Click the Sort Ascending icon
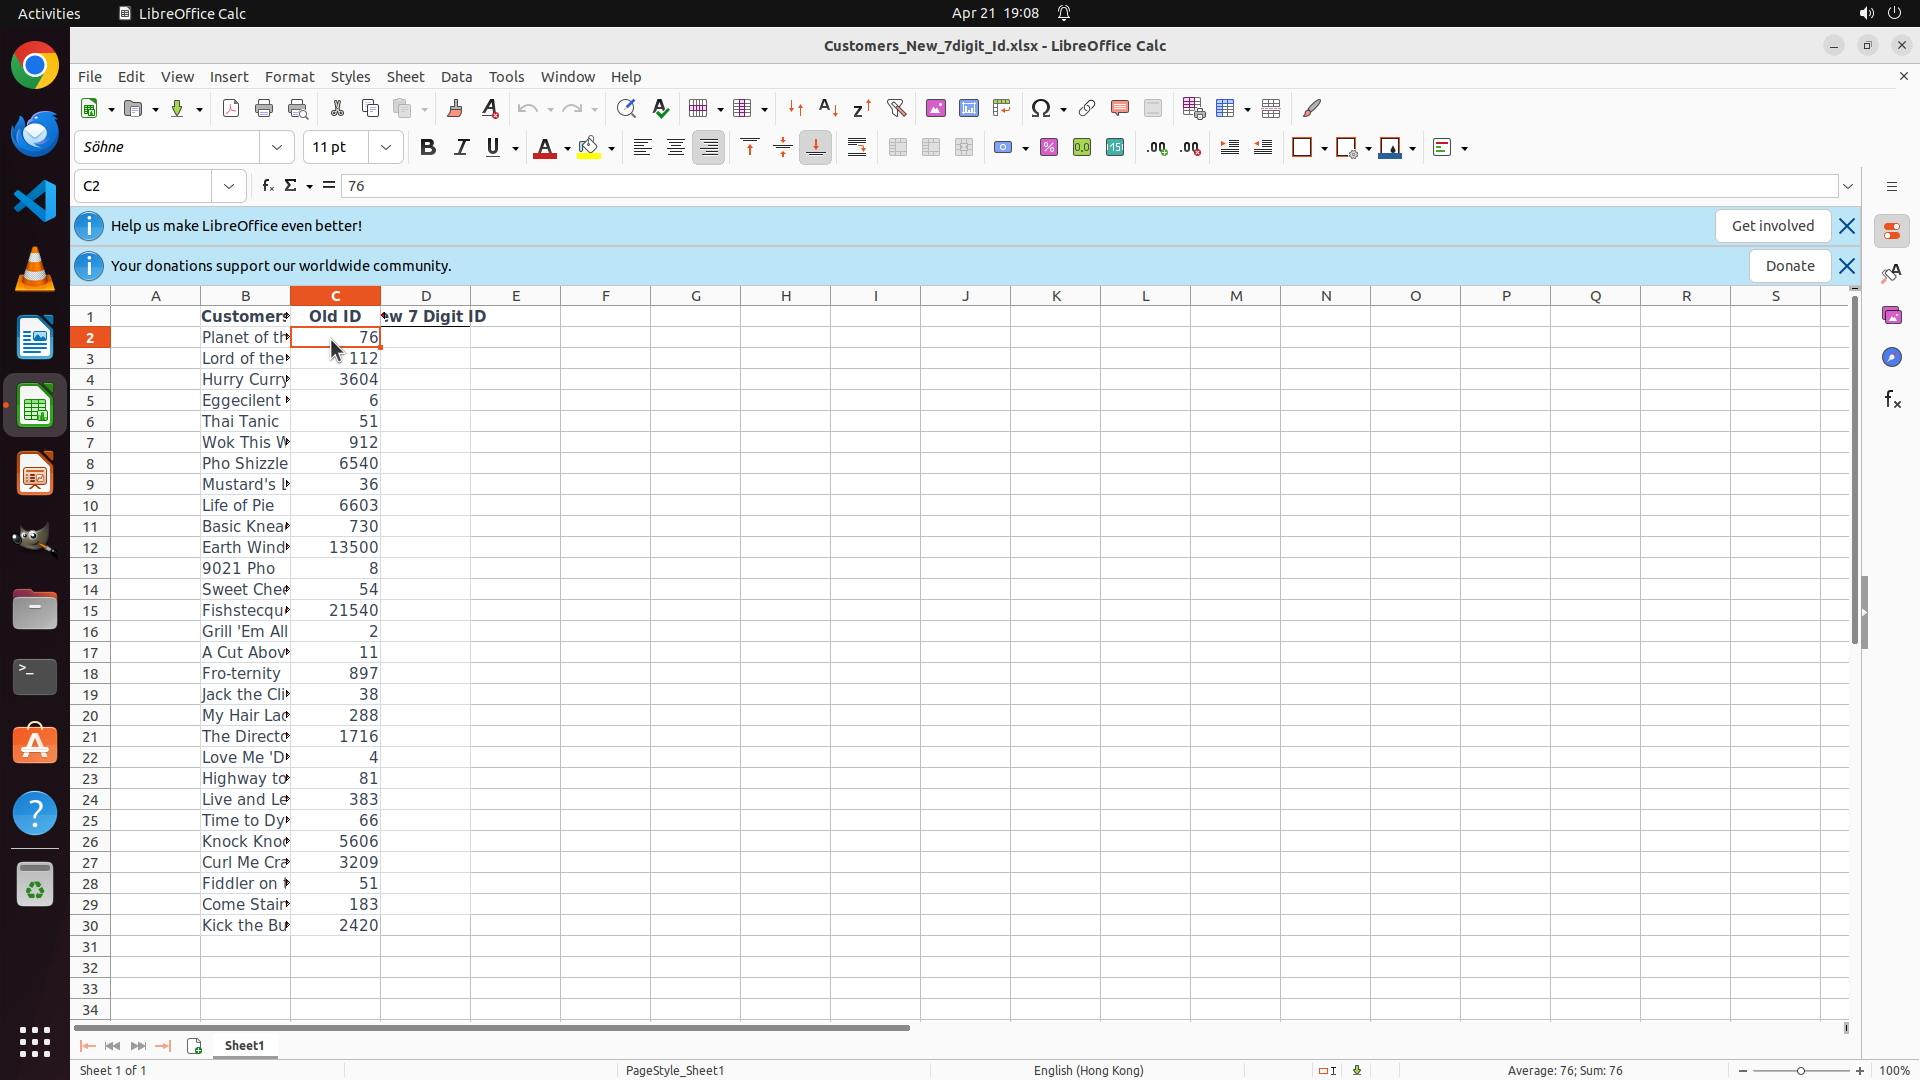This screenshot has height=1080, width=1920. coord(828,108)
